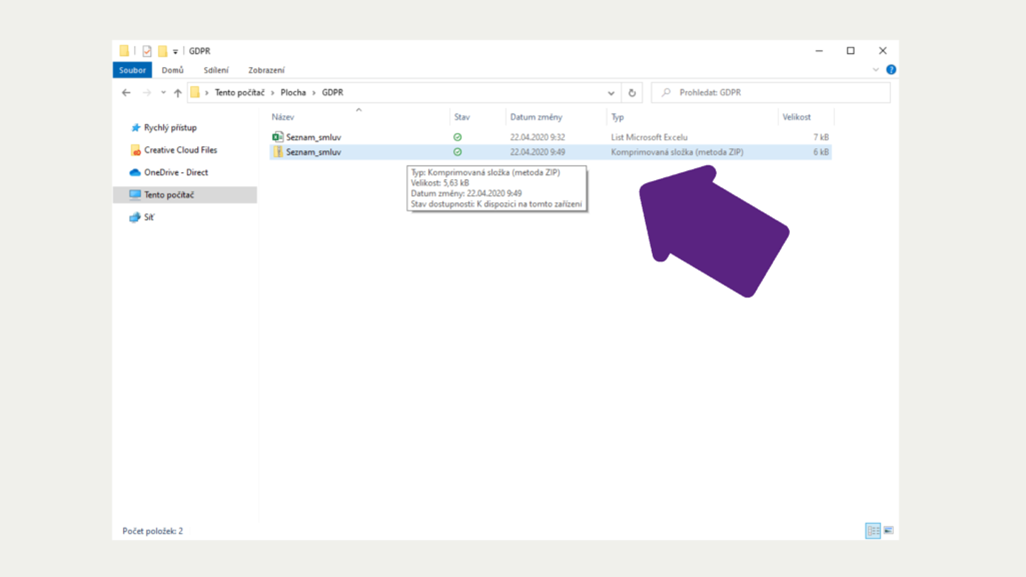Sort by the Typ column header
The height and width of the screenshot is (577, 1026).
tap(618, 117)
